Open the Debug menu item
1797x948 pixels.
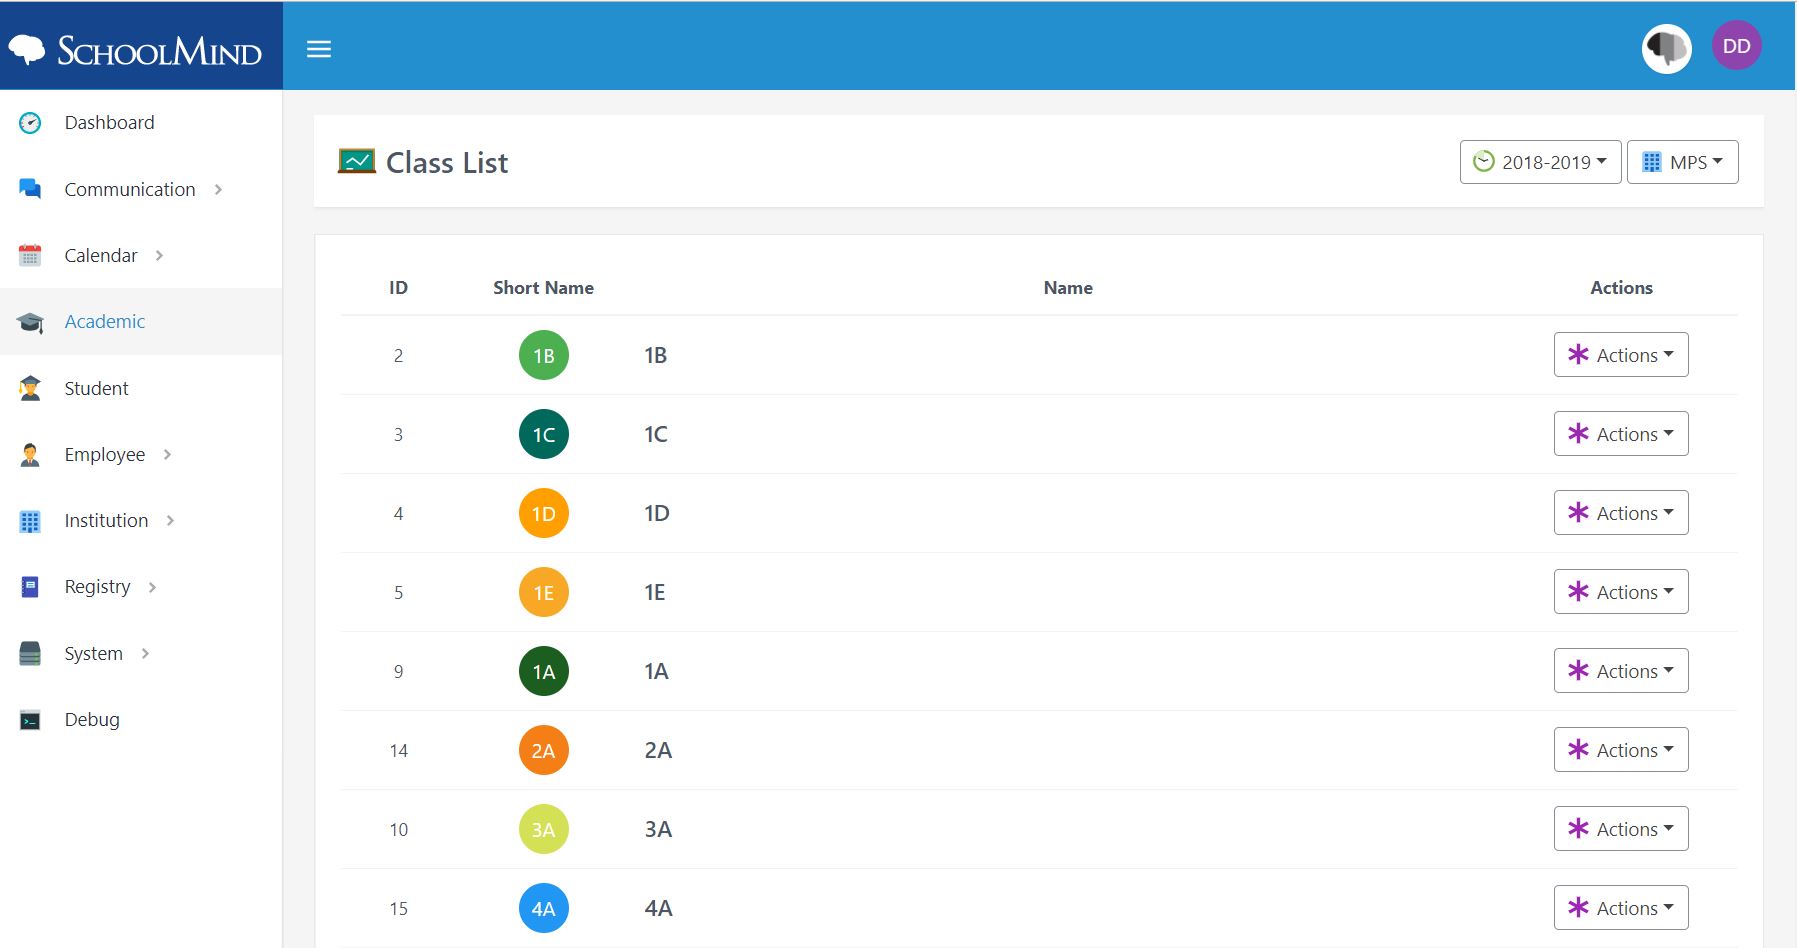coord(141,719)
